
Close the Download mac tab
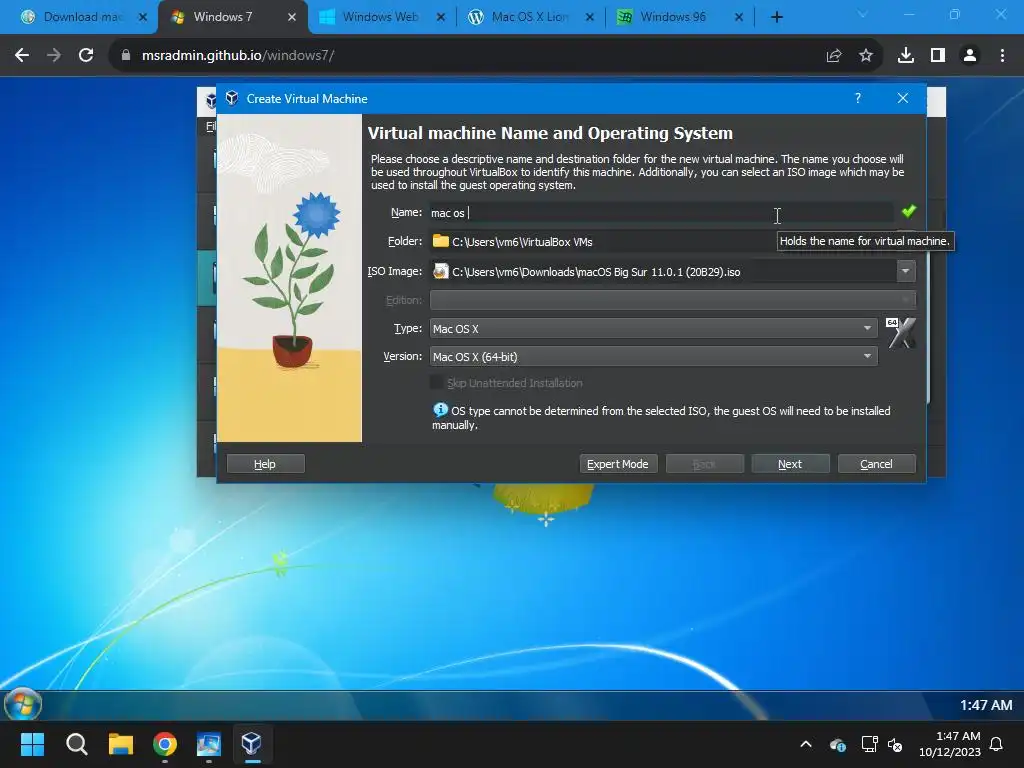click(x=142, y=18)
